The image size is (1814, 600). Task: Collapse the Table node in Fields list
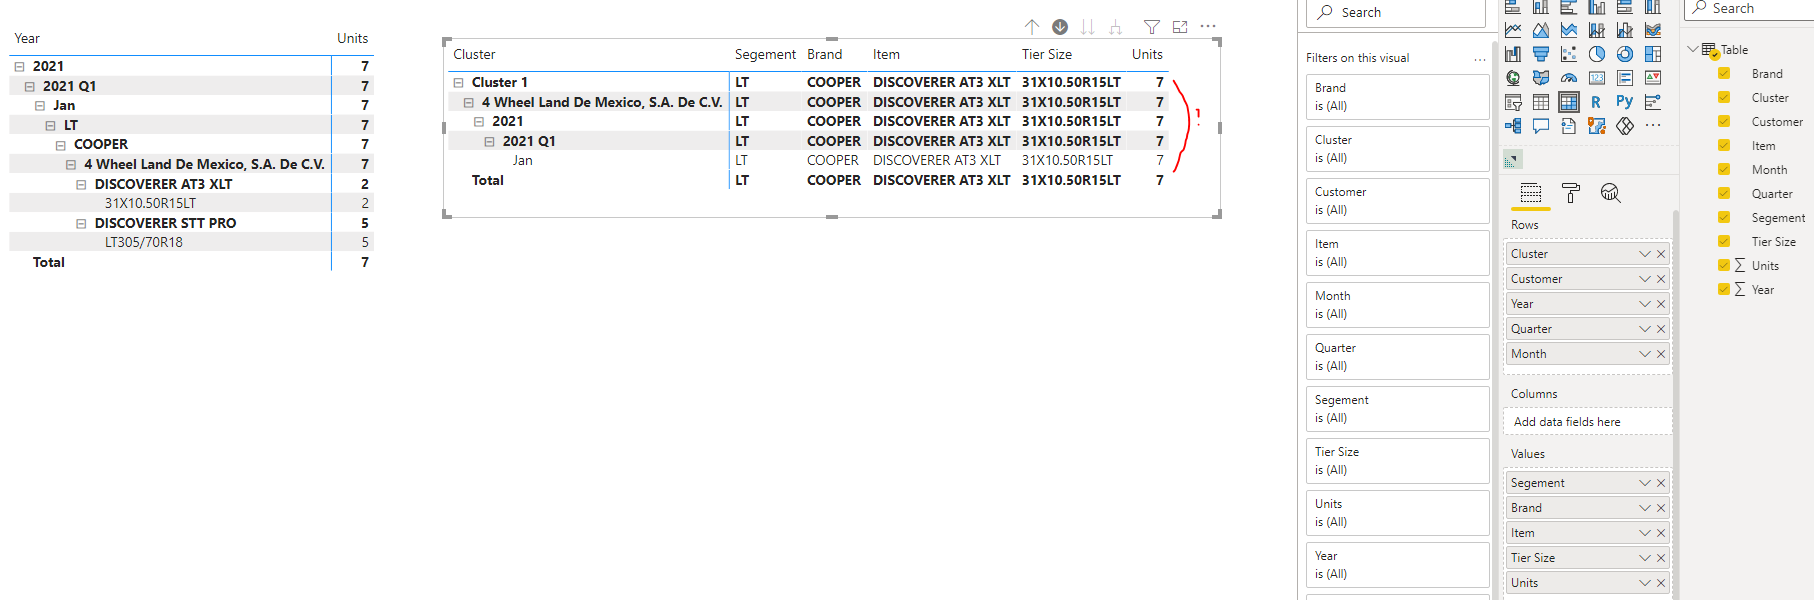1693,49
